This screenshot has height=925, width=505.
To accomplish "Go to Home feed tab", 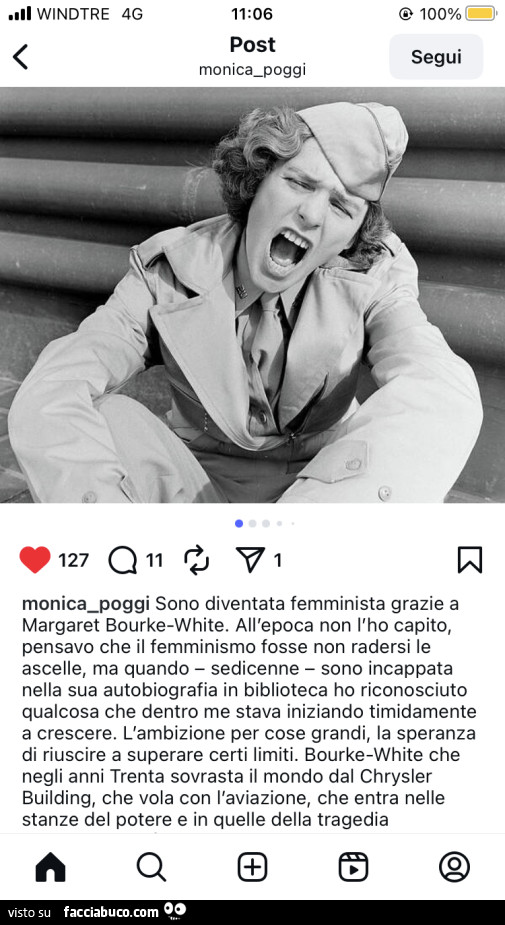I will 51,867.
